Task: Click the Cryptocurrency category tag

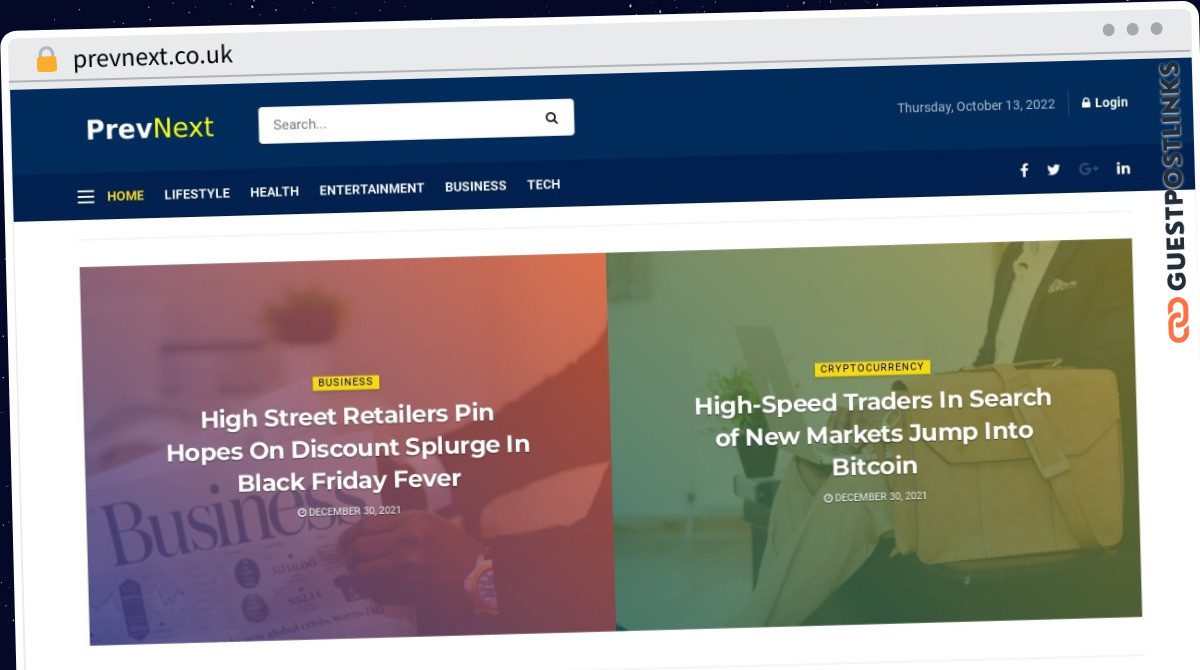Action: 872,368
